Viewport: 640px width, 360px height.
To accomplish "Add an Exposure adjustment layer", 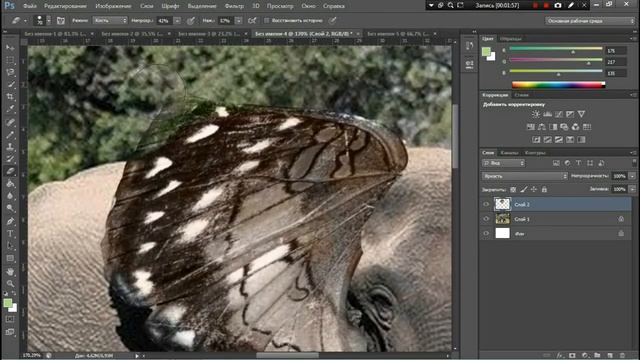I will tap(570, 114).
